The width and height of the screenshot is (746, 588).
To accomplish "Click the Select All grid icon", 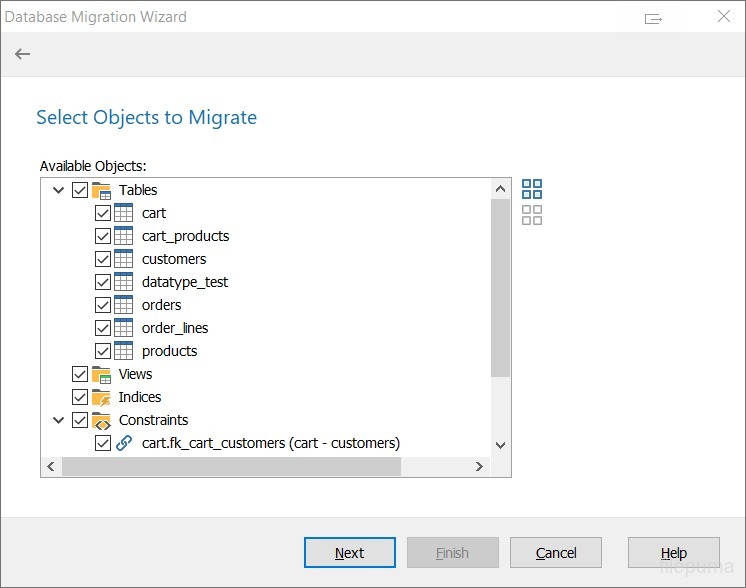I will click(532, 189).
